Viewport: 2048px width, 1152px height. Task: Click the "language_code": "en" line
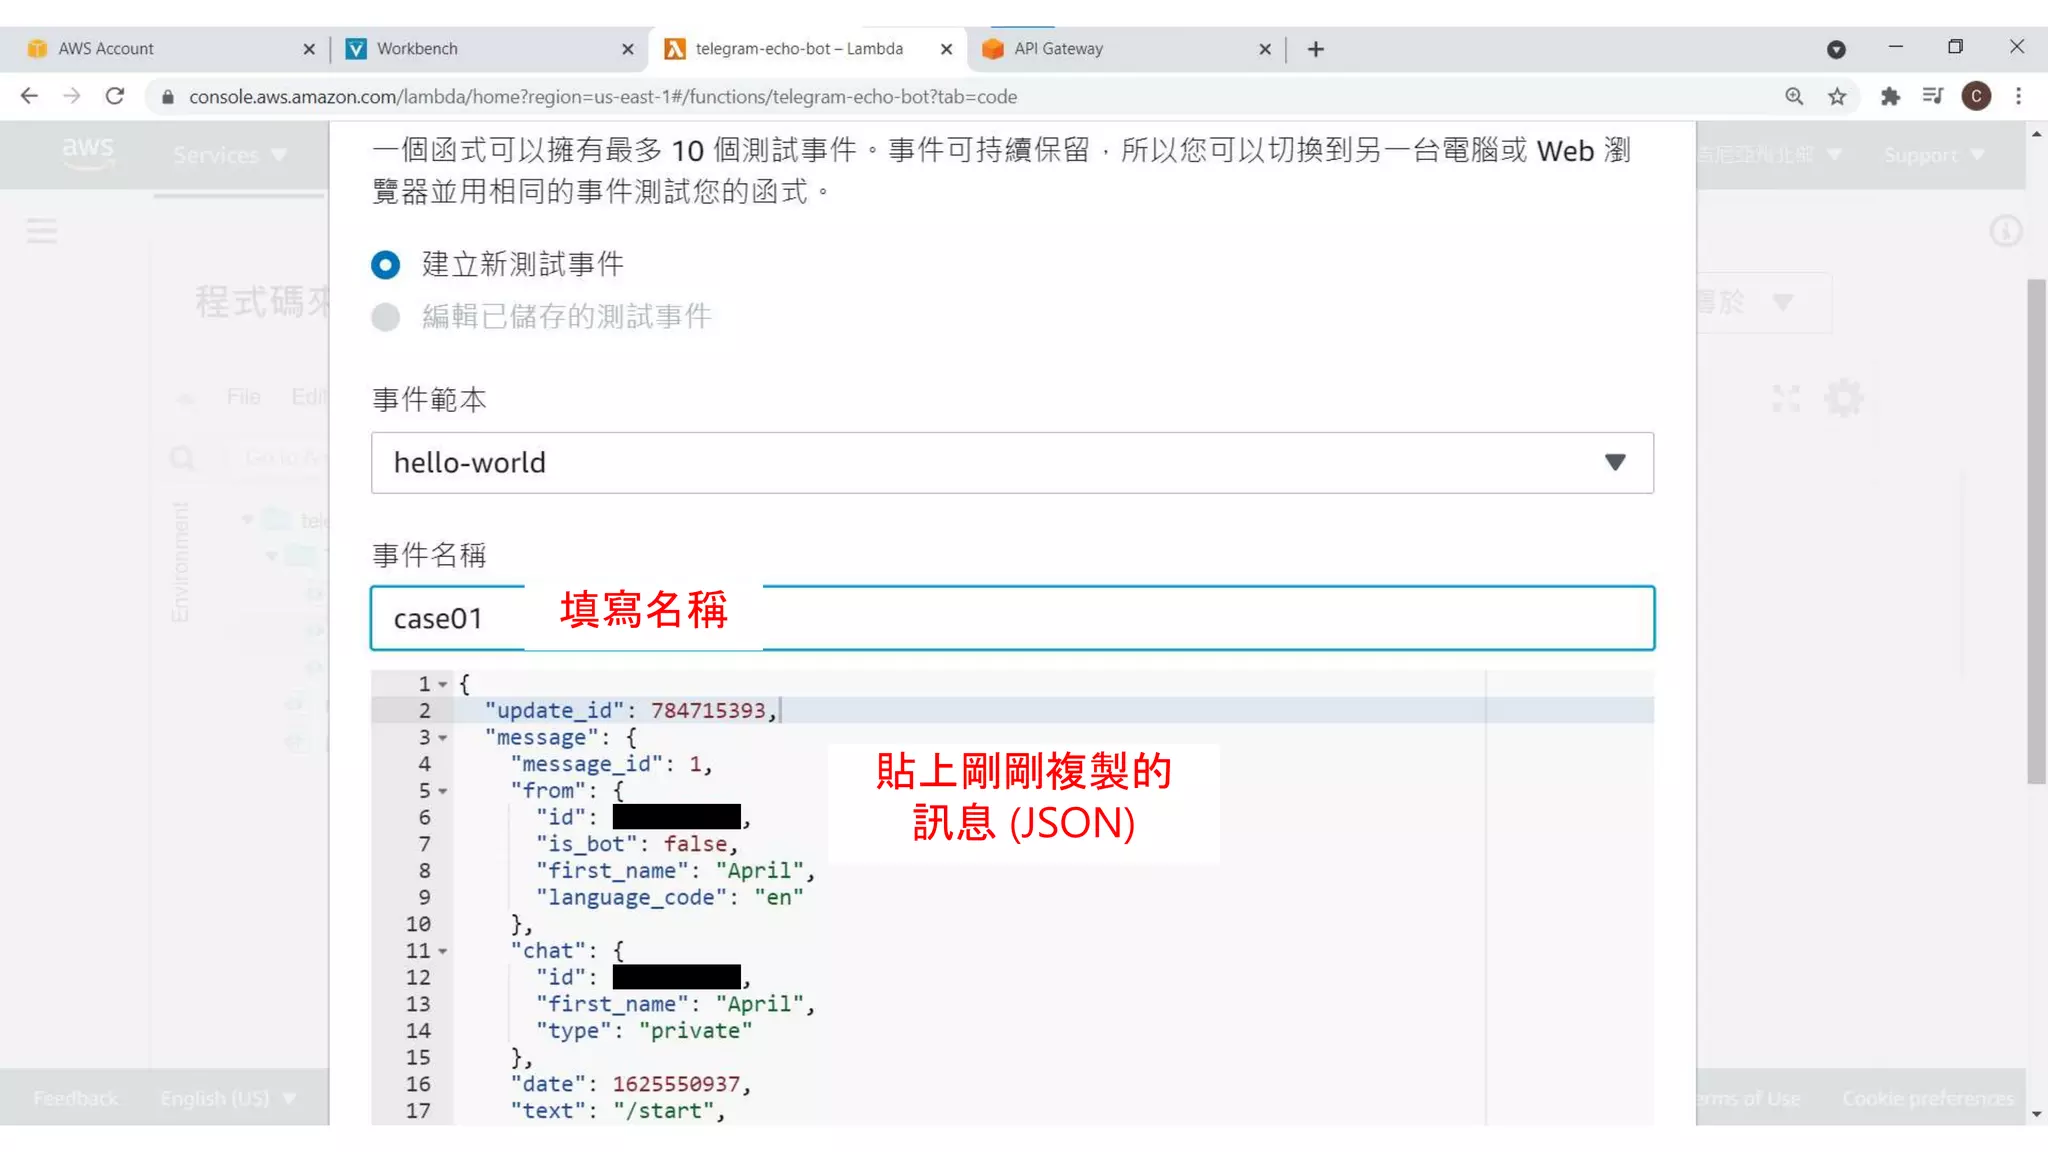click(670, 897)
